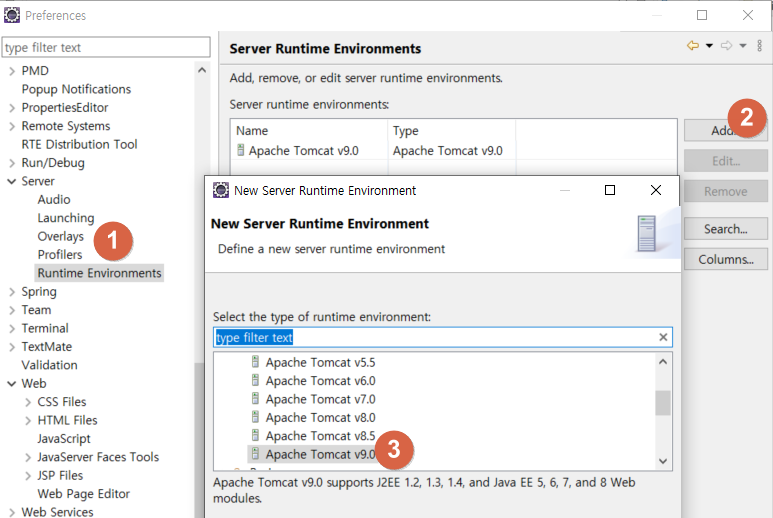Expand the Web Services node
Image resolution: width=773 pixels, height=518 pixels.
click(x=12, y=513)
